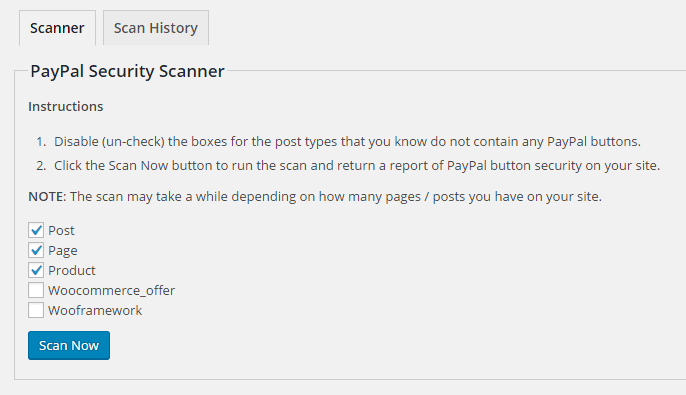This screenshot has height=395, width=686.
Task: Untick the Page checkbox box
Action: pos(36,250)
